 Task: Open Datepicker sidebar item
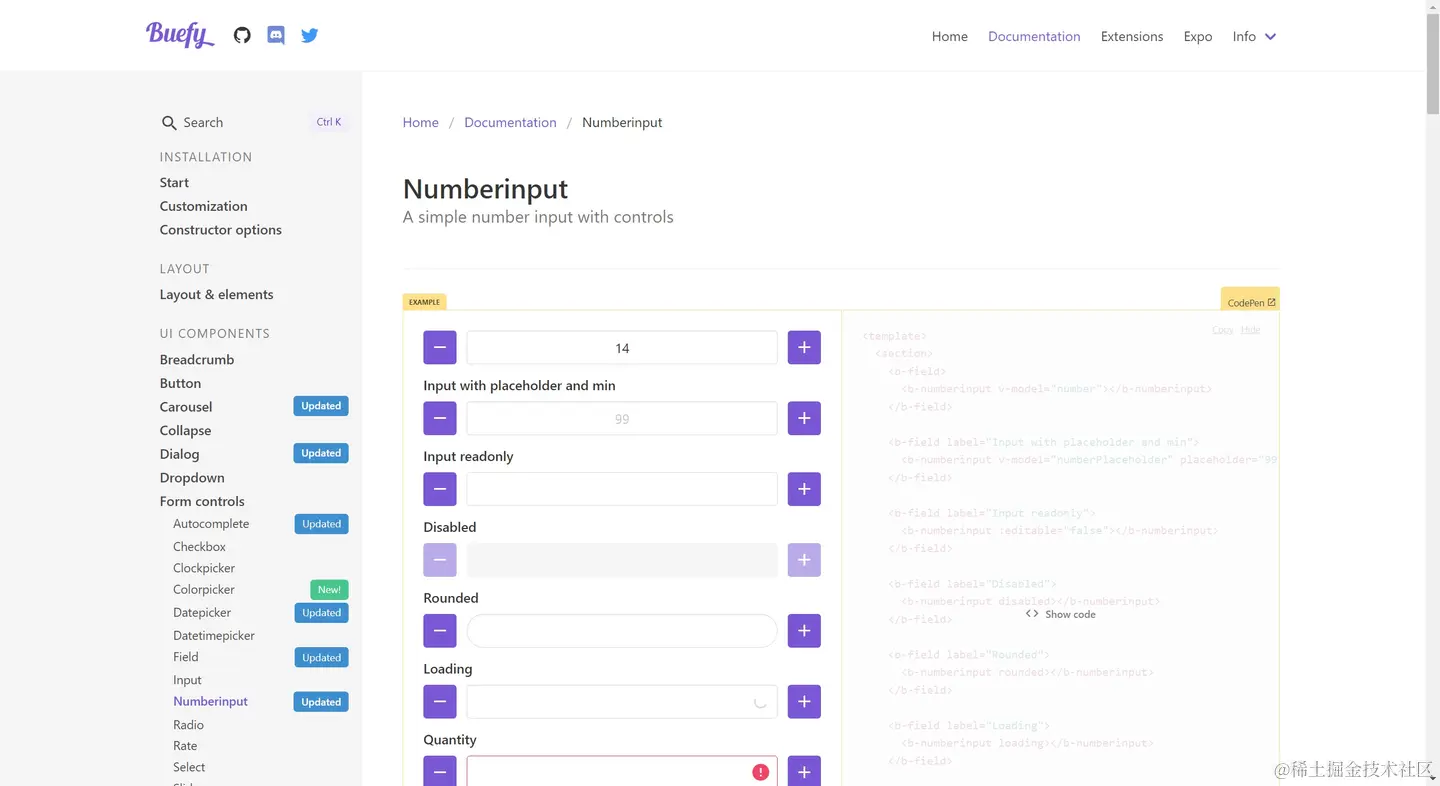(202, 613)
